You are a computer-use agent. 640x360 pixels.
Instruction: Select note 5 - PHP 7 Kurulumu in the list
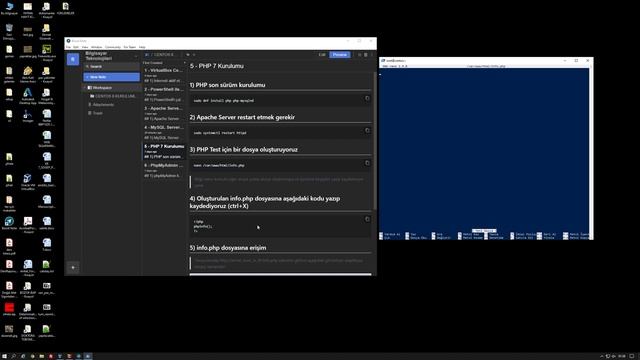pos(163,151)
